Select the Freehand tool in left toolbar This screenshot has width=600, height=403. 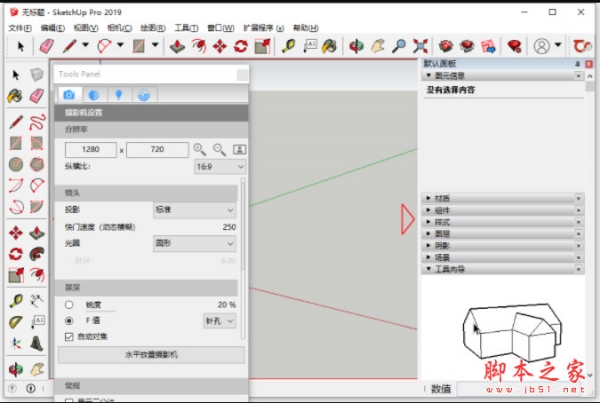pos(37,122)
